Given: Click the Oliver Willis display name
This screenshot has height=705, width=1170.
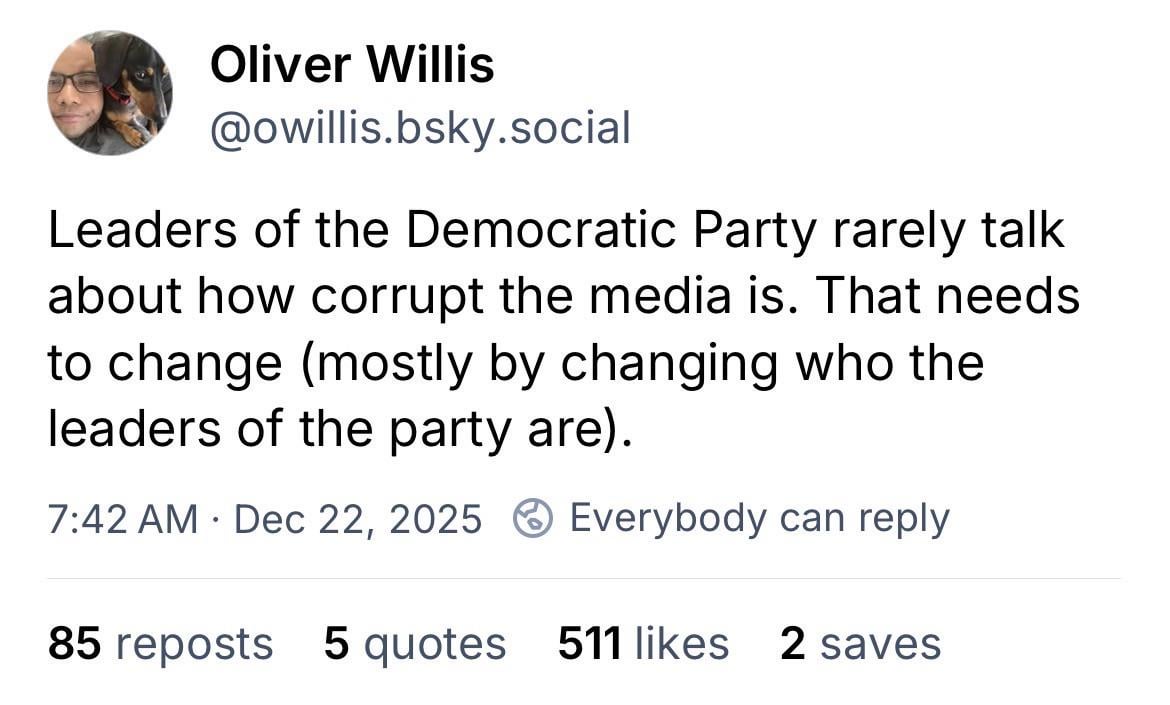Looking at the screenshot, I should click(352, 66).
